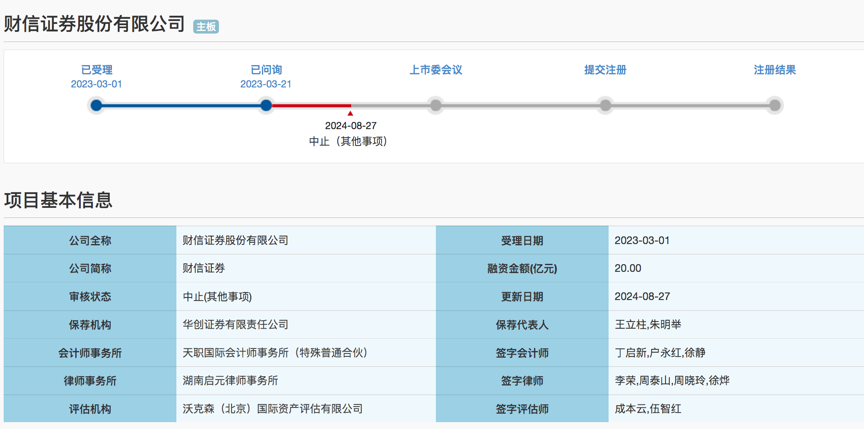Click the 2024-08-27 date below the timeline
This screenshot has height=429, width=864.
(x=351, y=126)
